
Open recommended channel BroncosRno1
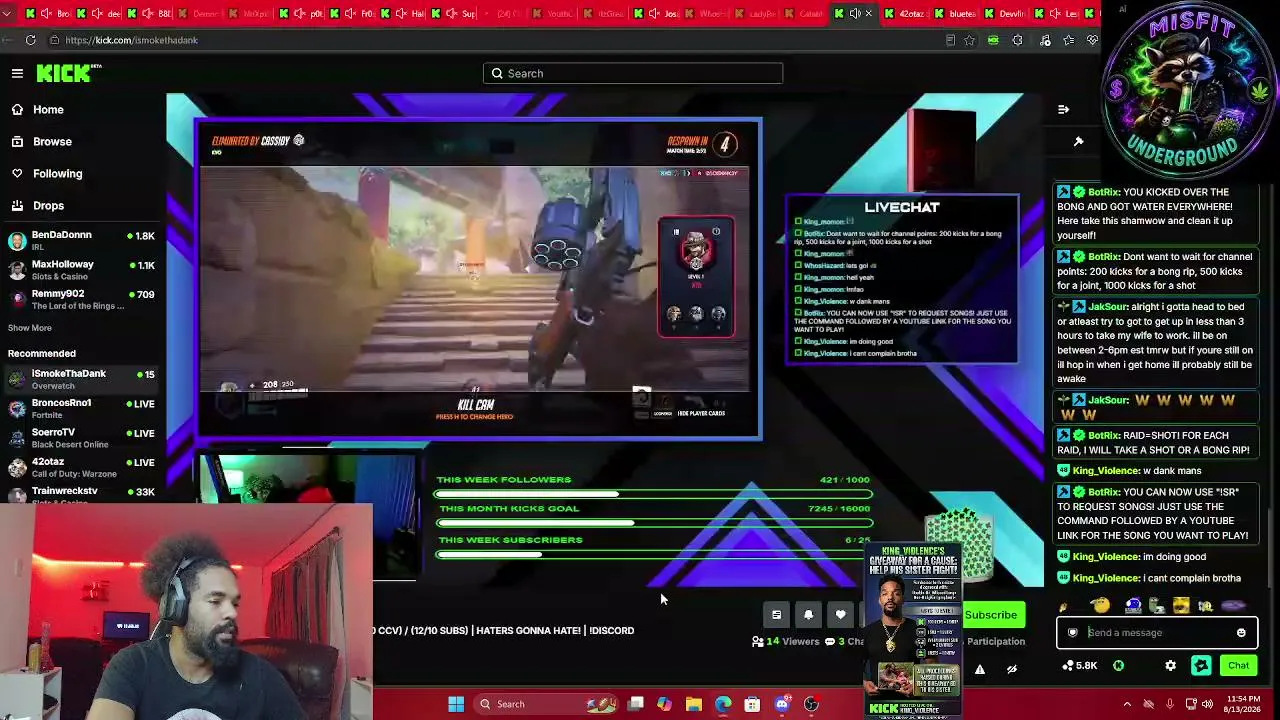pyautogui.click(x=82, y=408)
